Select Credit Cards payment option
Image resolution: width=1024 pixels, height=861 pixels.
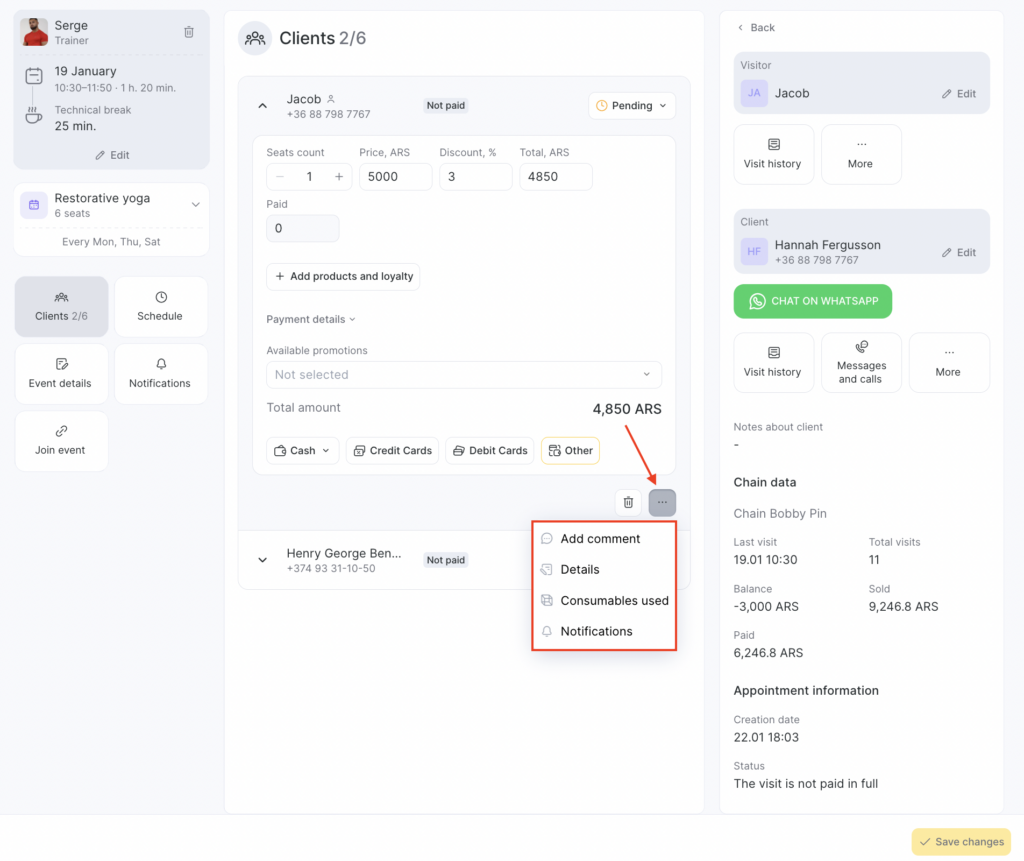392,451
